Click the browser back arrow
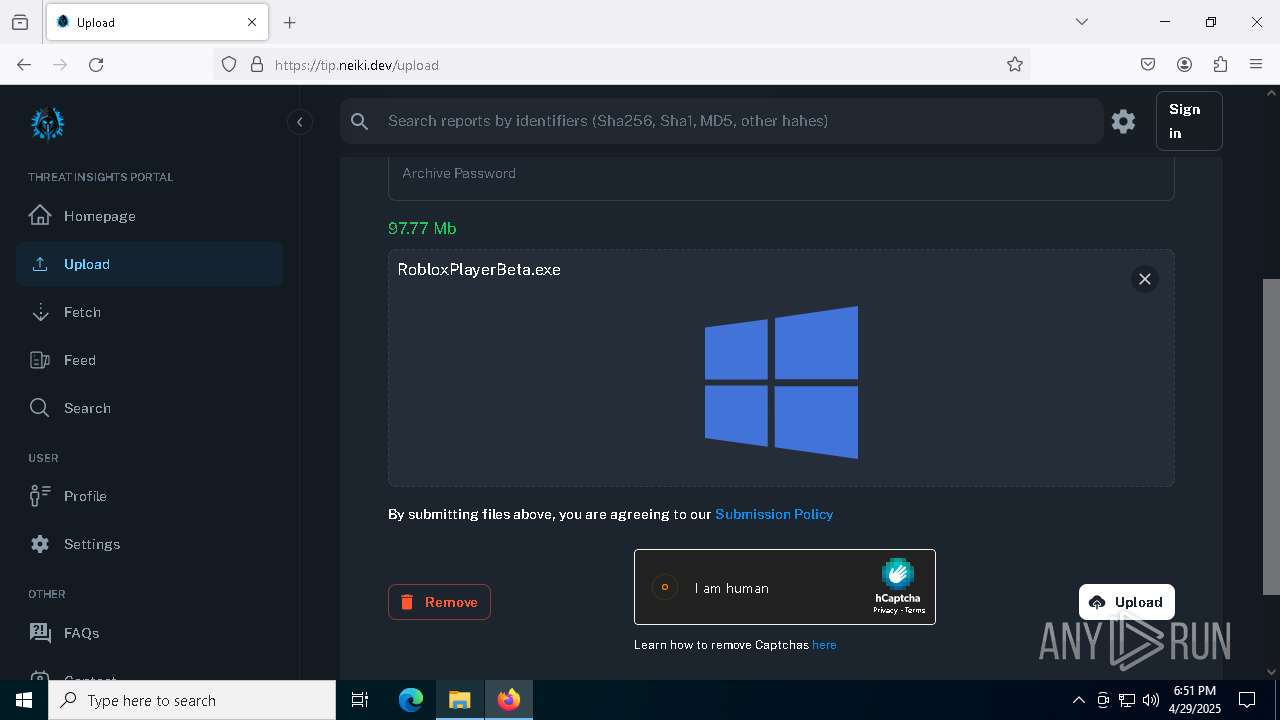 pyautogui.click(x=24, y=64)
